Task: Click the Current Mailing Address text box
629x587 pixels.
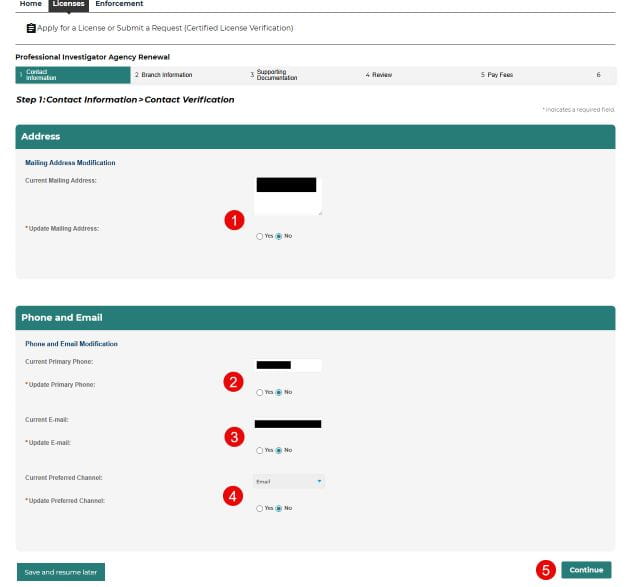Action: (288, 196)
